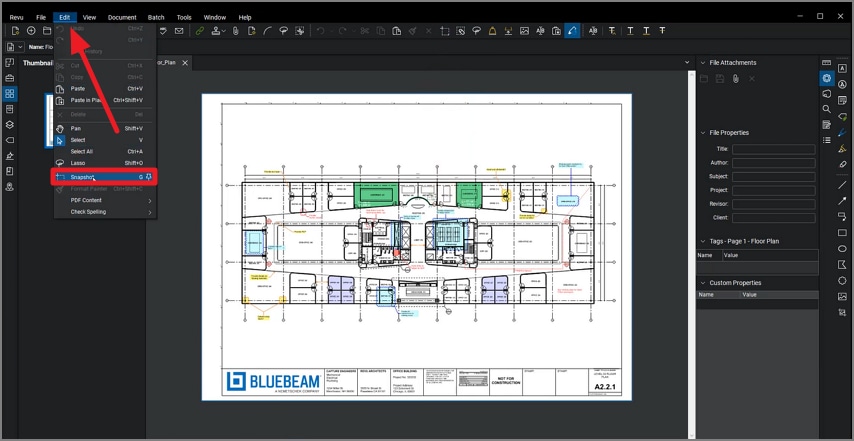Open the Batch menu
854x441 pixels.
point(156,17)
